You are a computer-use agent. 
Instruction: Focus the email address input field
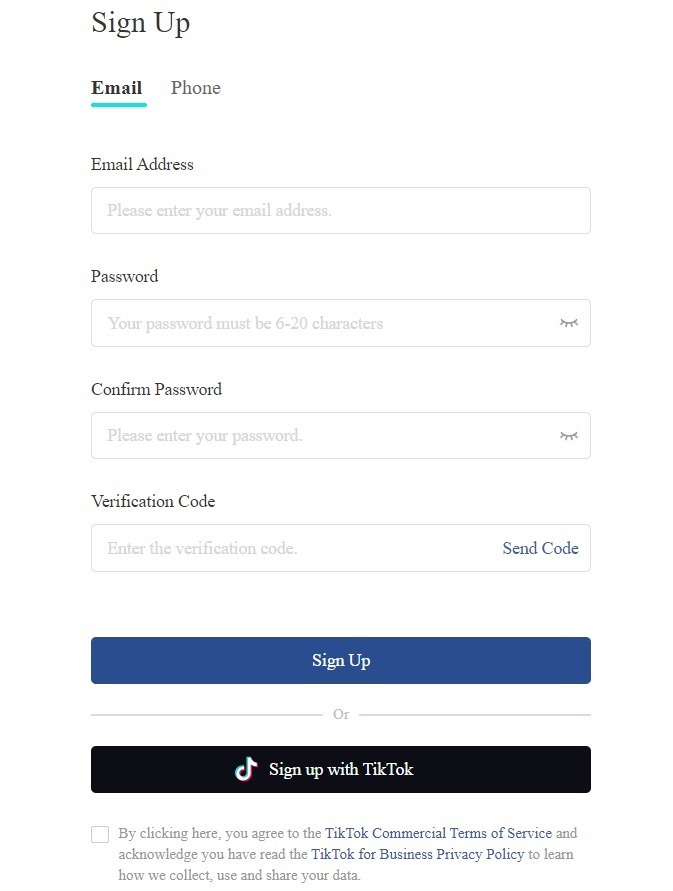click(x=340, y=210)
